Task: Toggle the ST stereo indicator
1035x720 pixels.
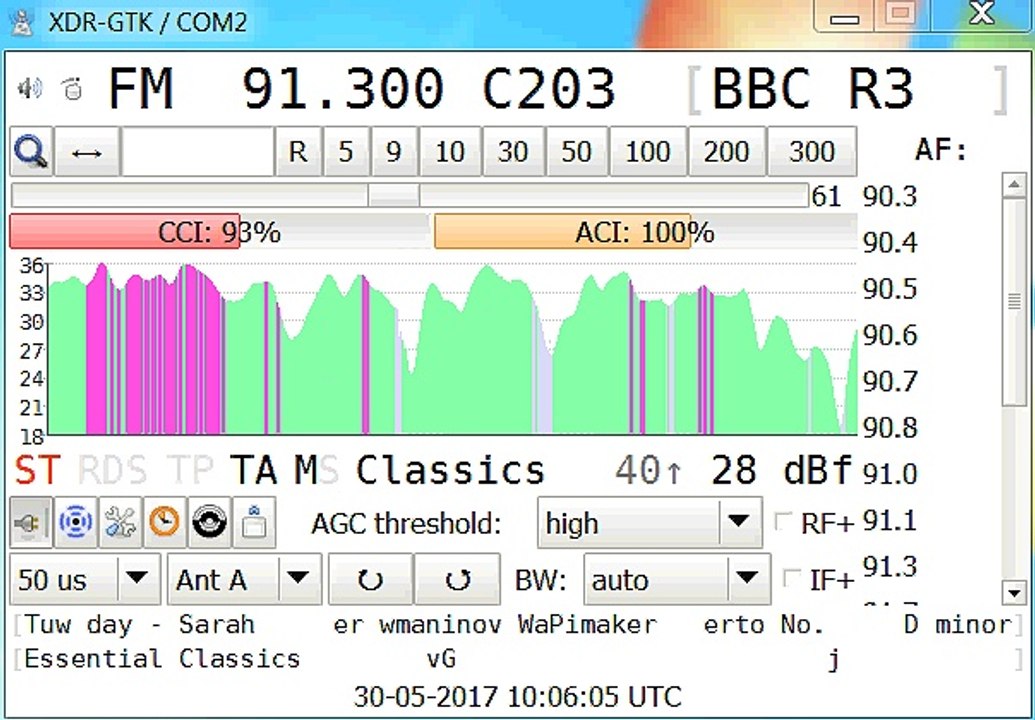Action: [38, 471]
